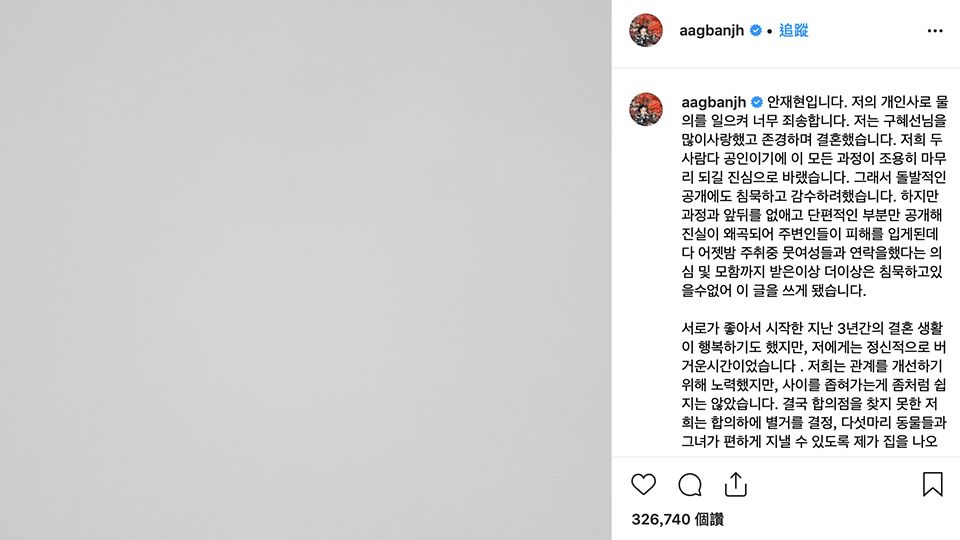This screenshot has width=960, height=540.
Task: Save the post with the bookmark icon
Action: coord(932,484)
